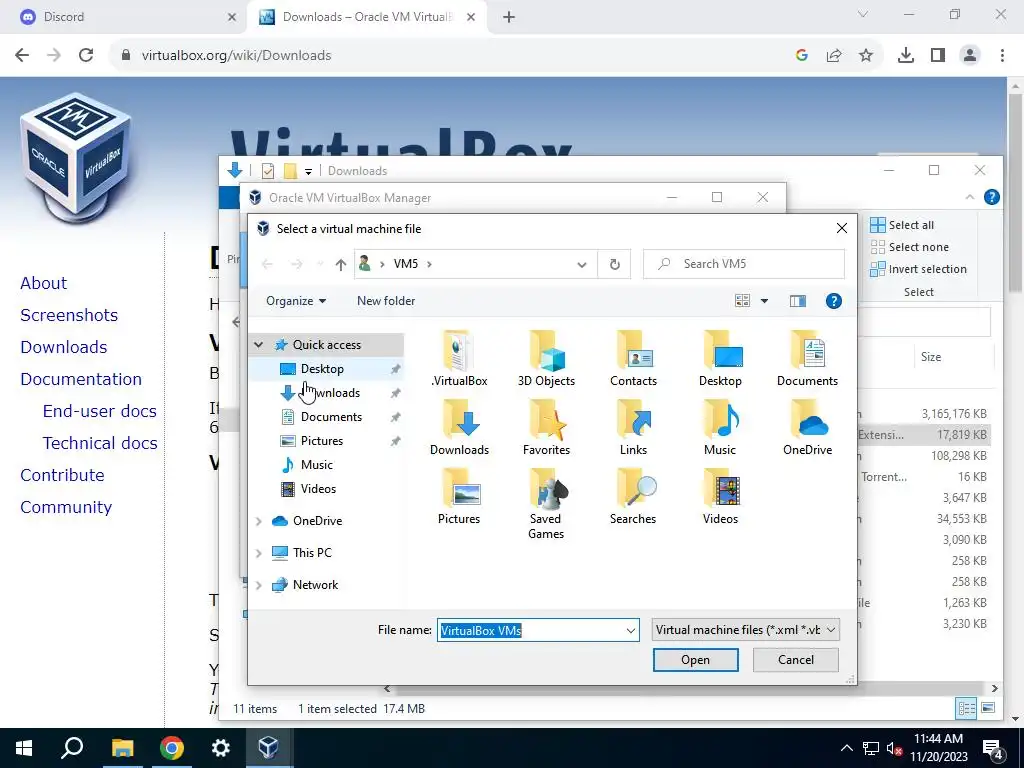Bookmark this page with the star icon
Image resolution: width=1024 pixels, height=768 pixels.
866,56
